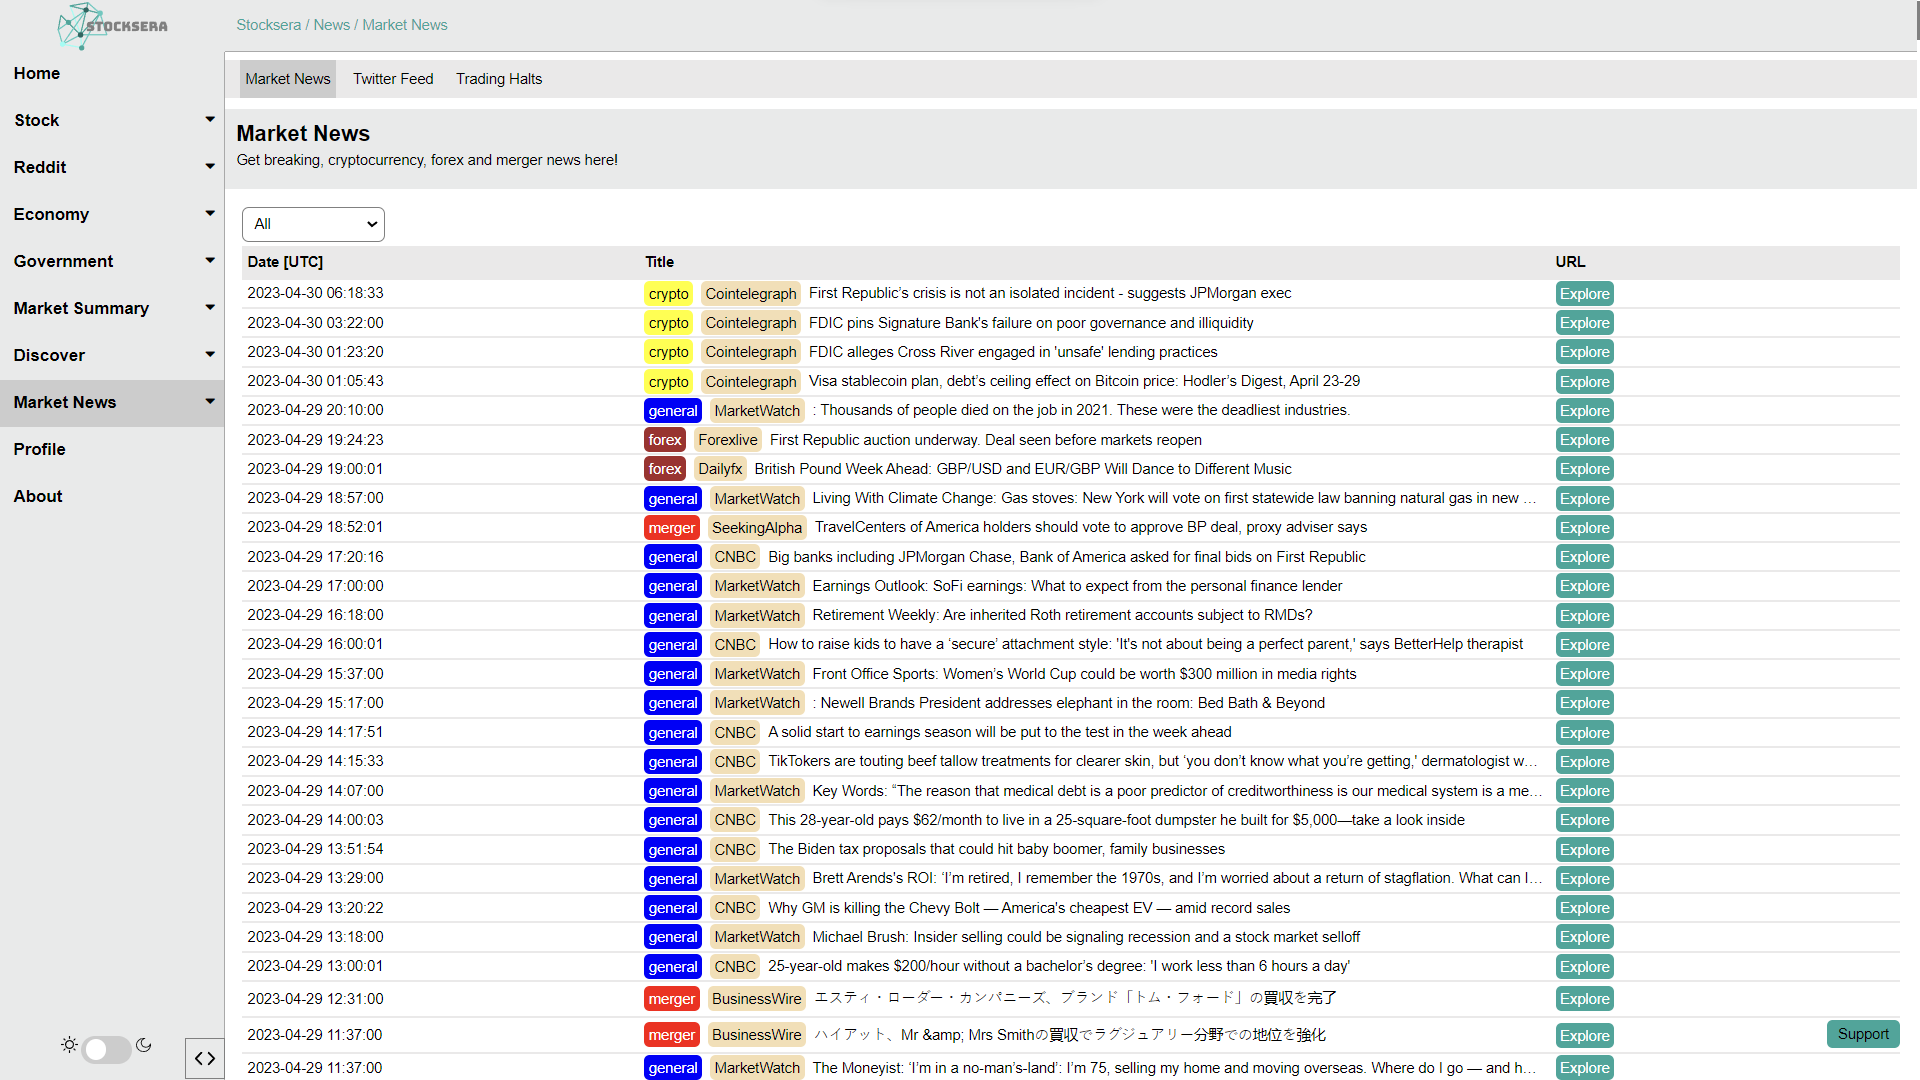Screen dimensions: 1920x1080
Task: Collapse sidebar with the angle-brackets icon
Action: pos(205,1058)
